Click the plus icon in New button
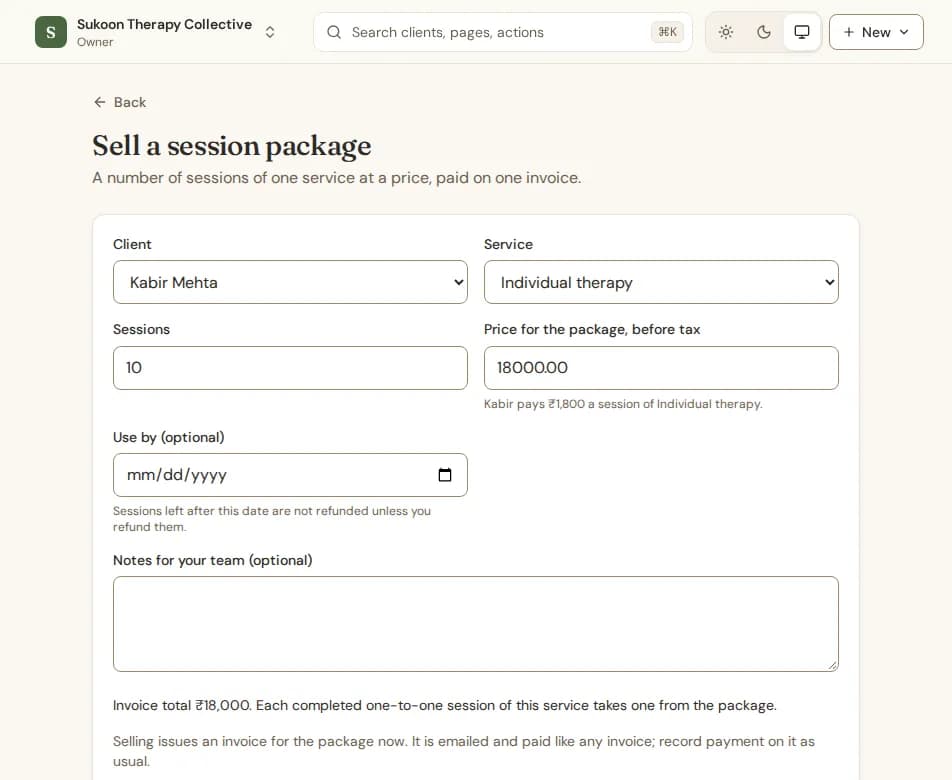Viewport: 952px width, 780px height. [849, 32]
